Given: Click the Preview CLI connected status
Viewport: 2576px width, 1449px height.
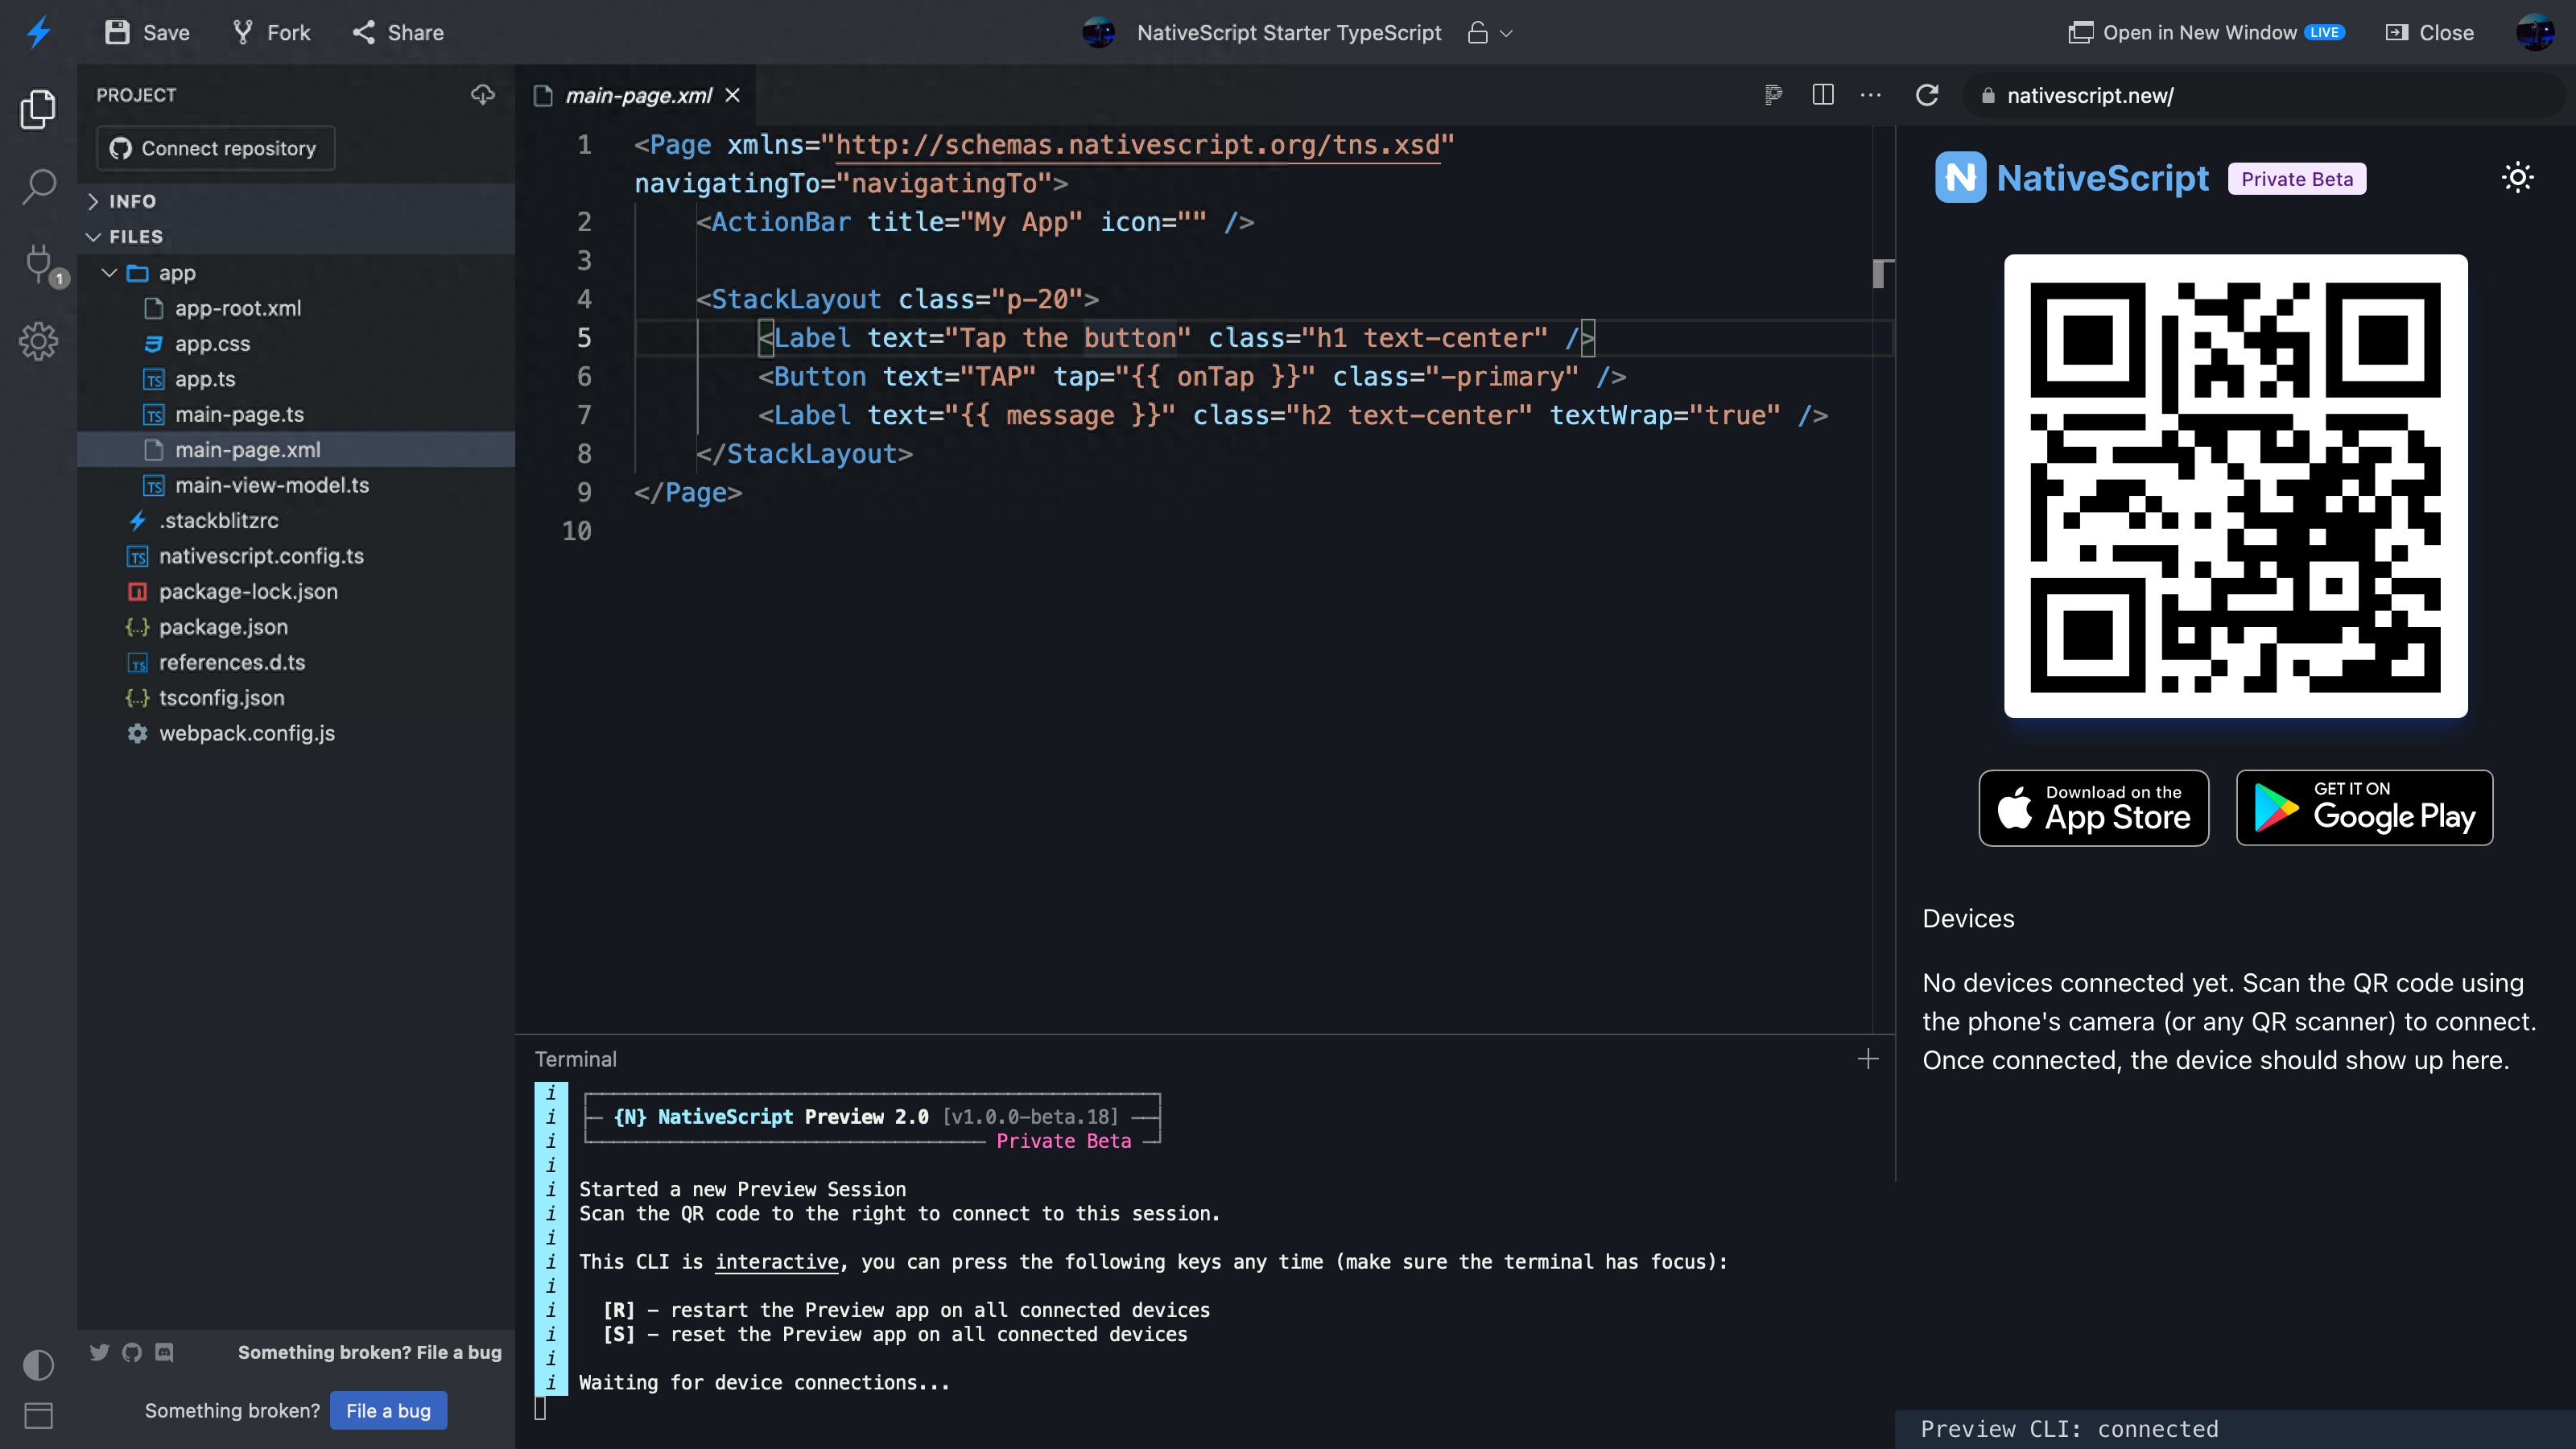Looking at the screenshot, I should (2069, 1429).
